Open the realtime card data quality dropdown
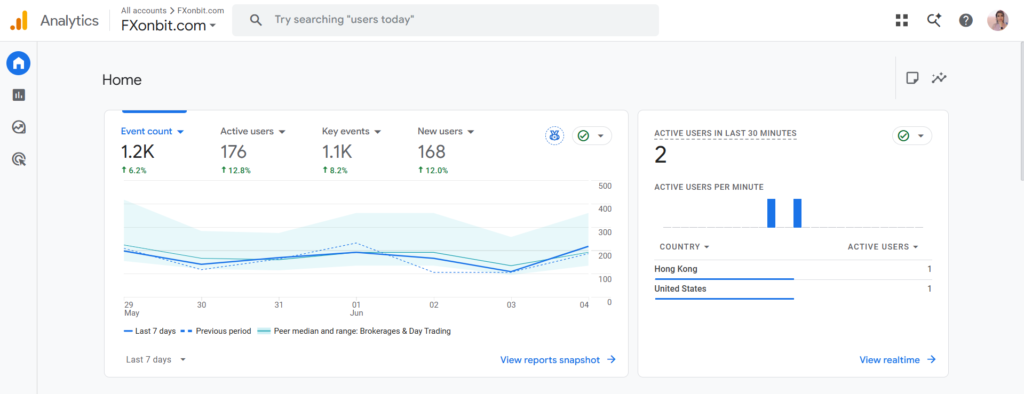Image resolution: width=1024 pixels, height=394 pixels. [x=912, y=136]
